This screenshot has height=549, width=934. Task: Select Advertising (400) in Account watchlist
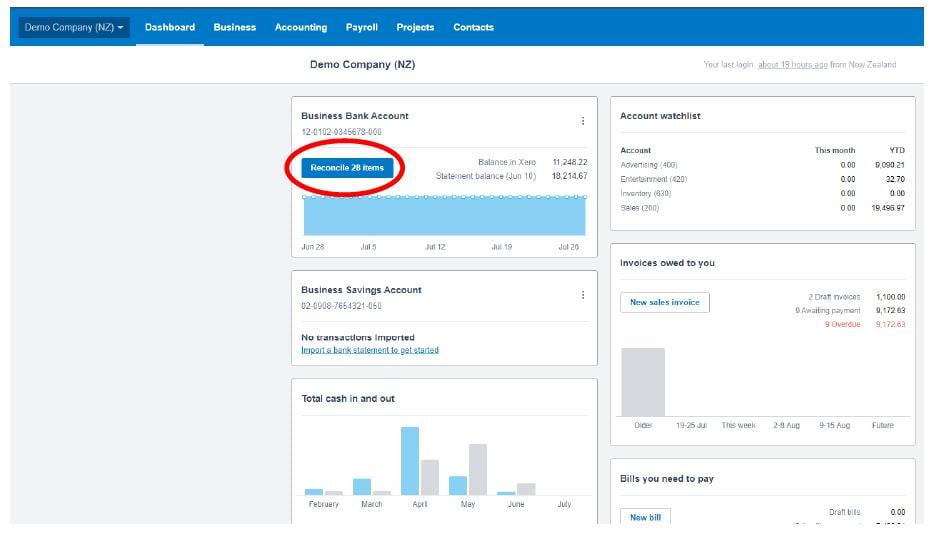click(649, 165)
